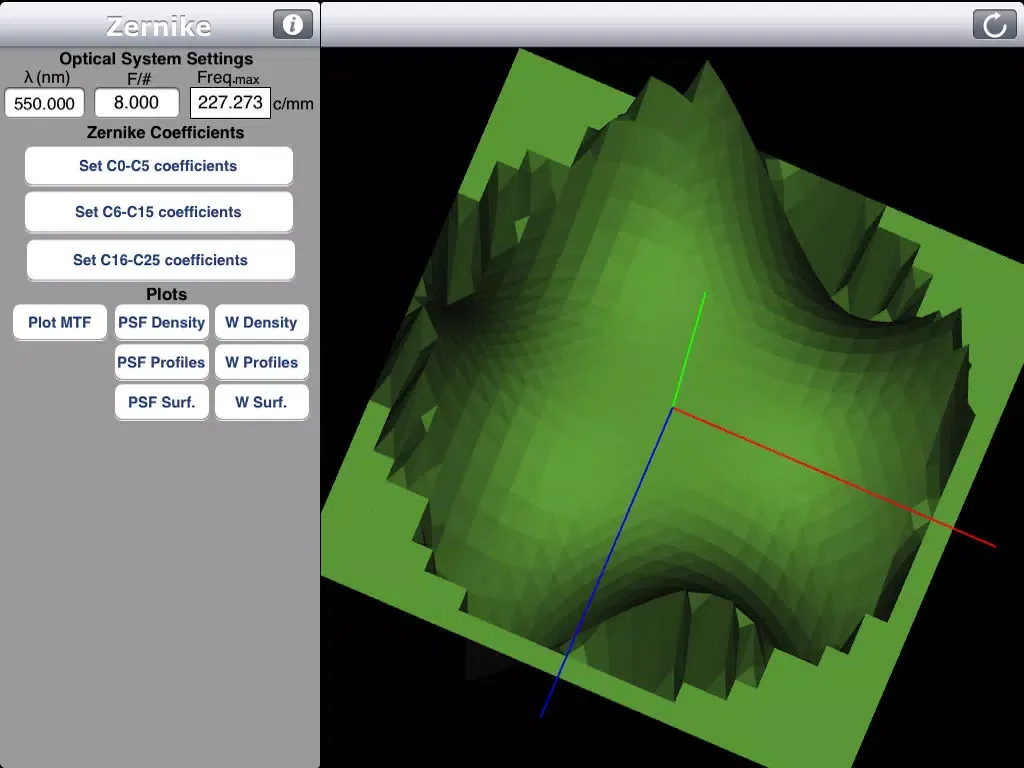Tap the refresh icon in top bar
The height and width of the screenshot is (768, 1024).
point(994,25)
